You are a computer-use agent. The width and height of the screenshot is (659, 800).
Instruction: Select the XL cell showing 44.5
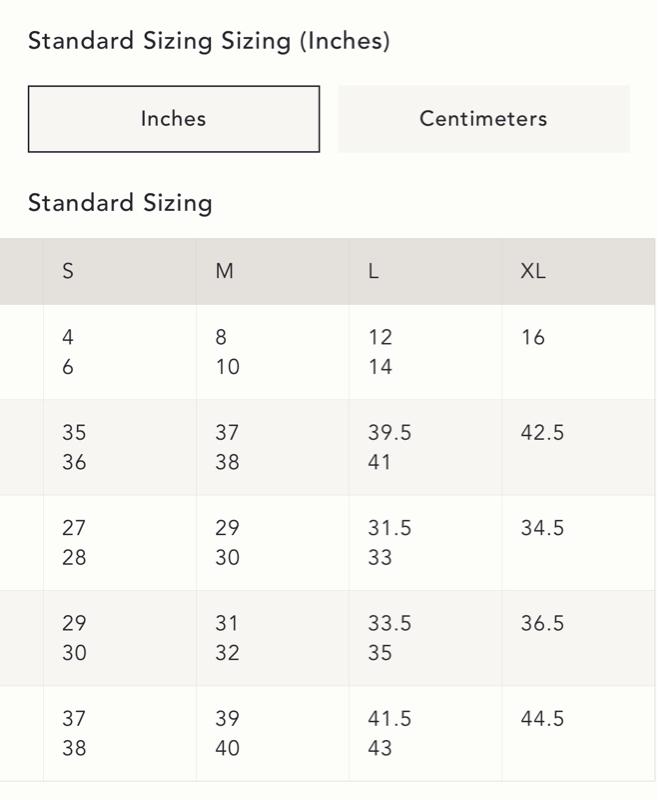tap(542, 718)
